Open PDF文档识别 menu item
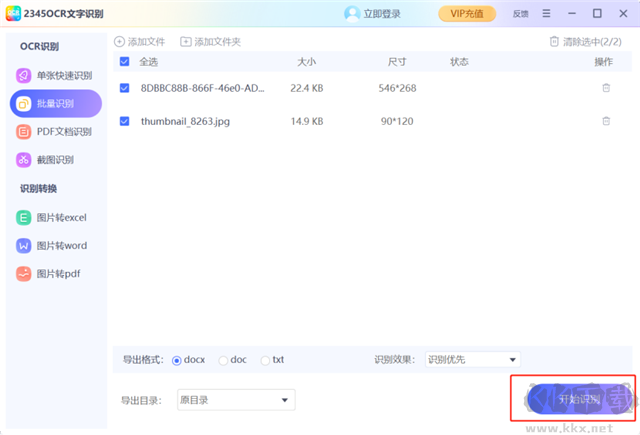 56,132
